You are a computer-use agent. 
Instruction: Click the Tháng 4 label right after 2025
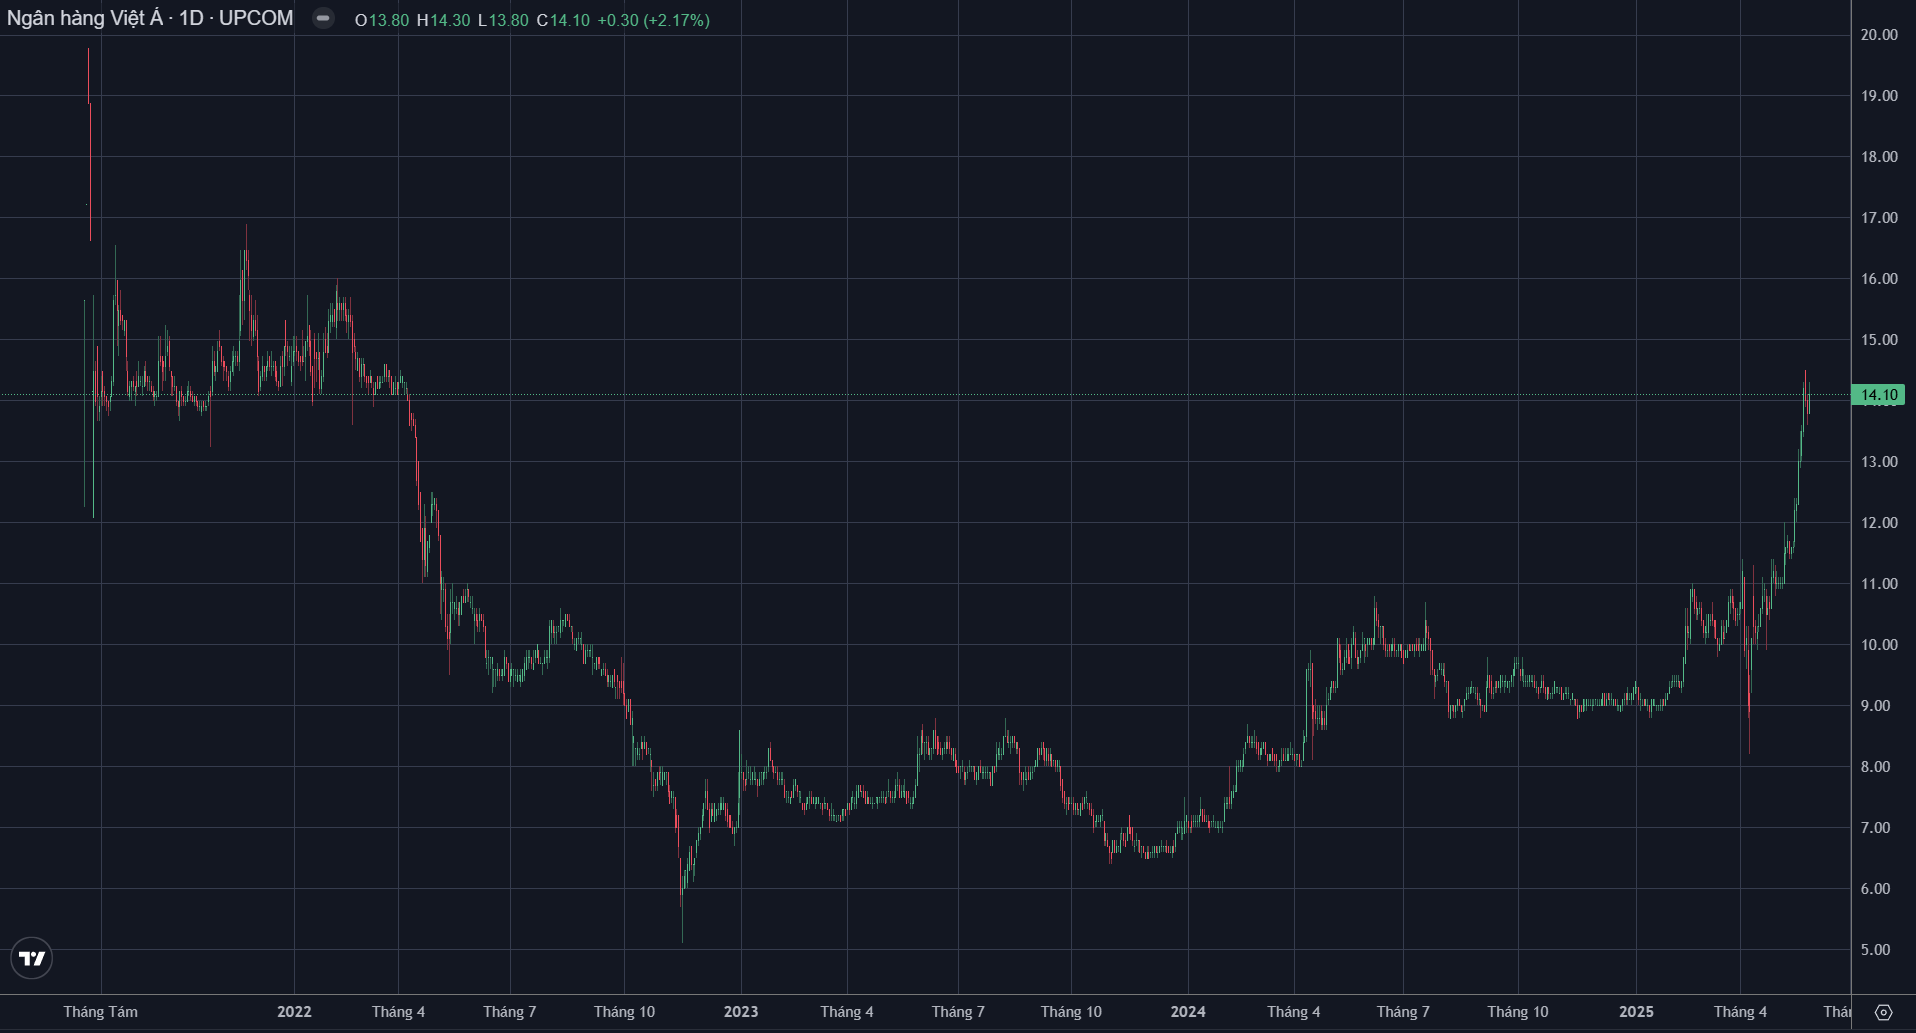coord(1740,1012)
